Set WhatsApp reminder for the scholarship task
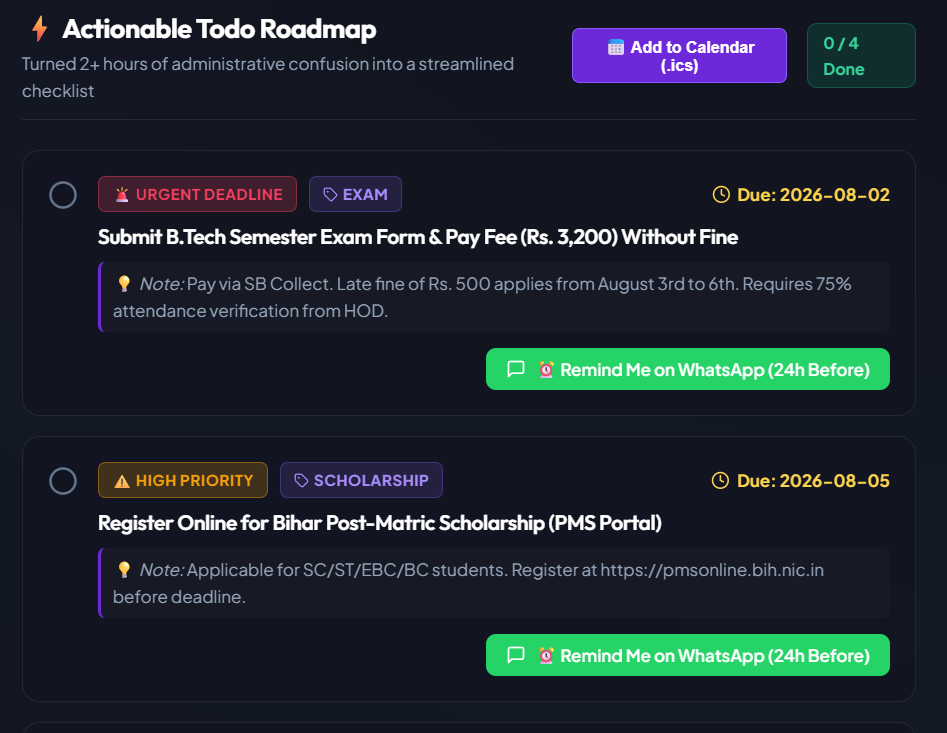947x733 pixels. 687,655
